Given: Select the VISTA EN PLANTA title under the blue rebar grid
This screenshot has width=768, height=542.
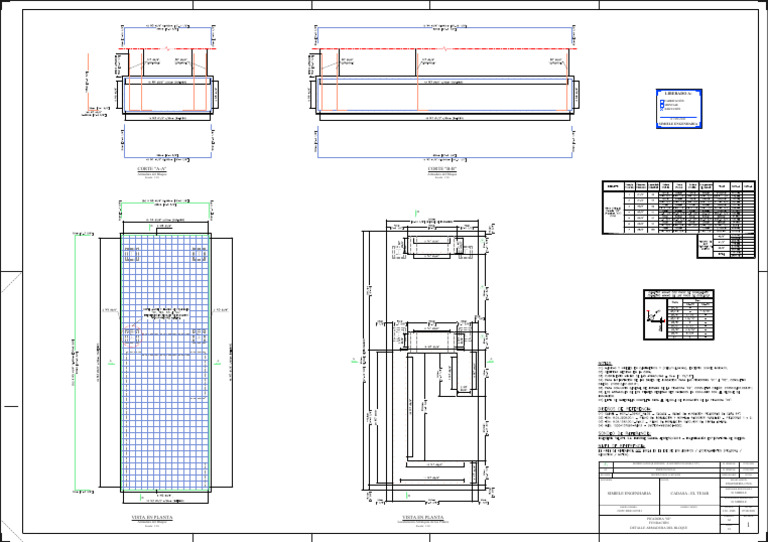Looking at the screenshot, I should click(x=152, y=517).
